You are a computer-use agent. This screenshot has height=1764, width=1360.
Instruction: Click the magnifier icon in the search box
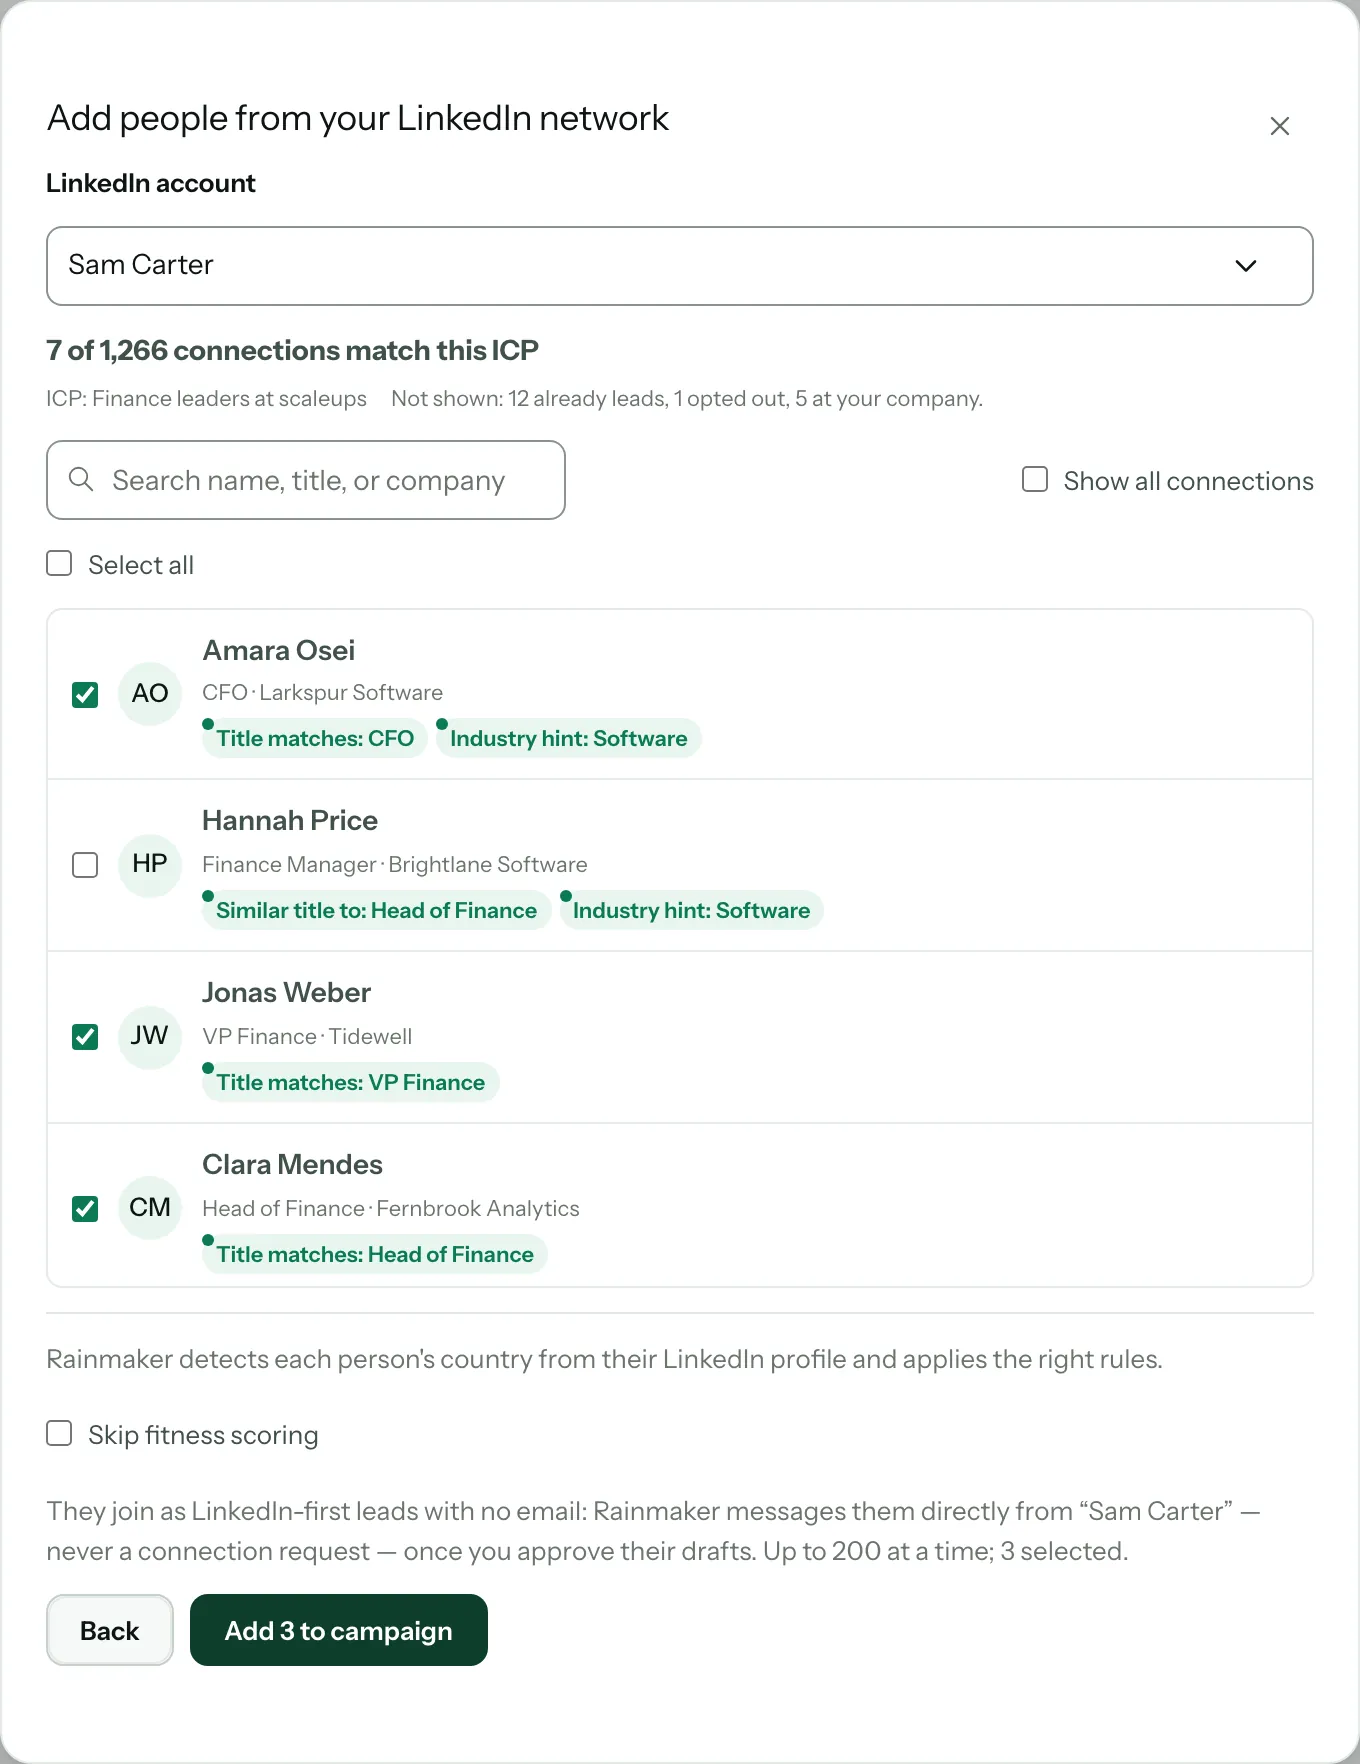coord(81,480)
